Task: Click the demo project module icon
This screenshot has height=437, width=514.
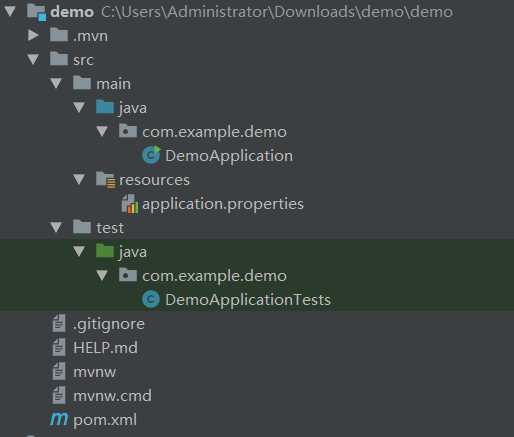Action: point(36,12)
